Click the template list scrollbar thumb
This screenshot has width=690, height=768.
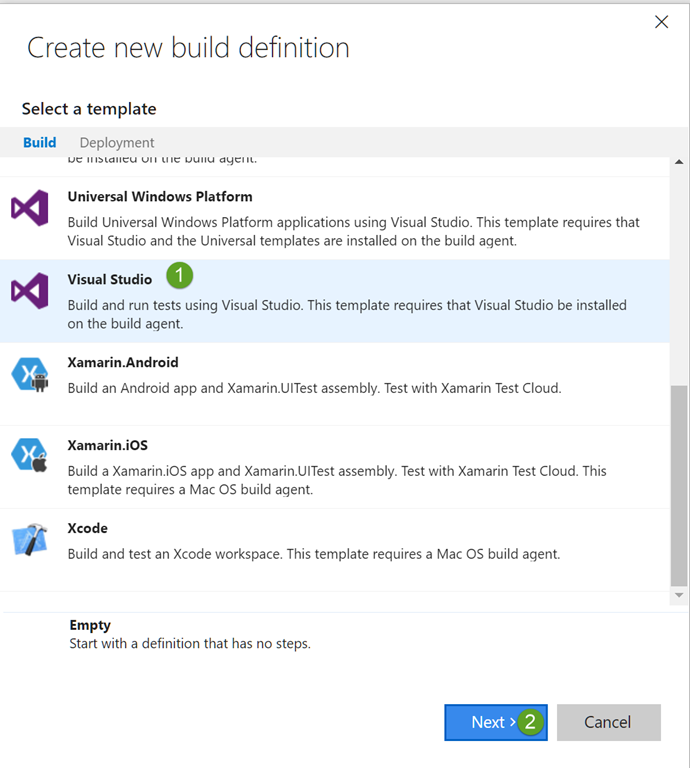pos(679,485)
